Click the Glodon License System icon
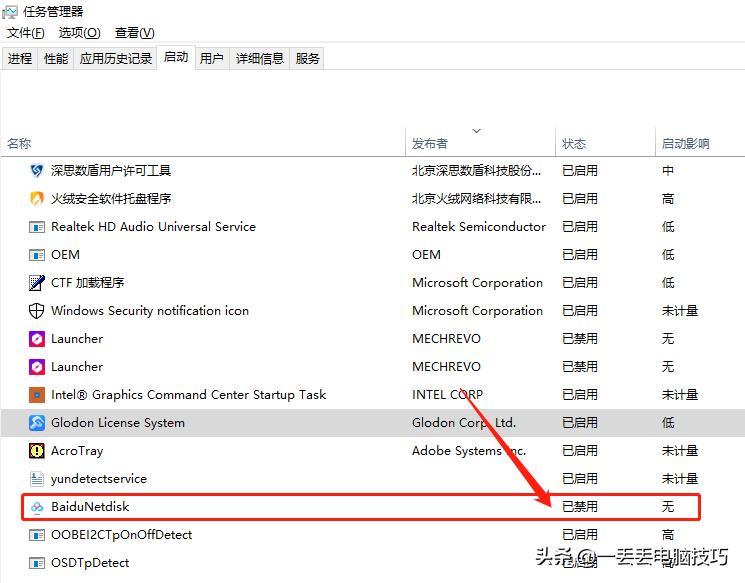 tap(37, 423)
